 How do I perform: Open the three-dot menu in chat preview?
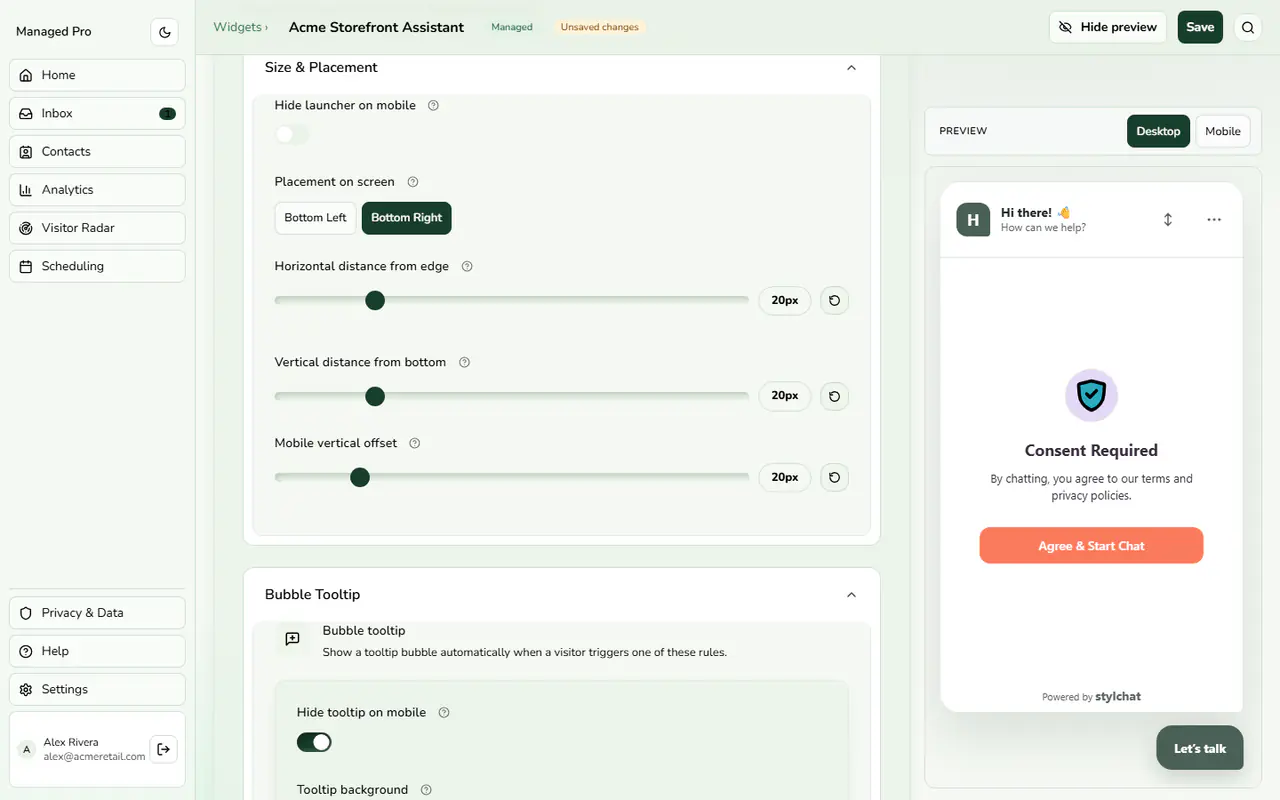[1214, 219]
